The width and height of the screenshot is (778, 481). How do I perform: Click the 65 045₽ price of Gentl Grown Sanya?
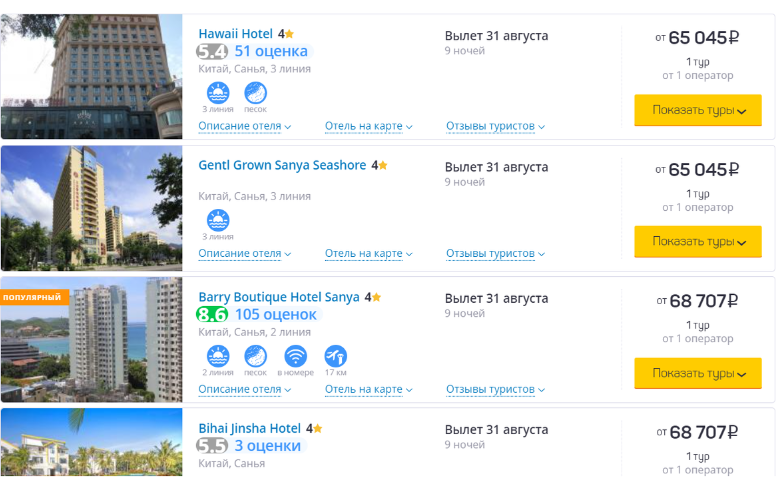point(704,170)
